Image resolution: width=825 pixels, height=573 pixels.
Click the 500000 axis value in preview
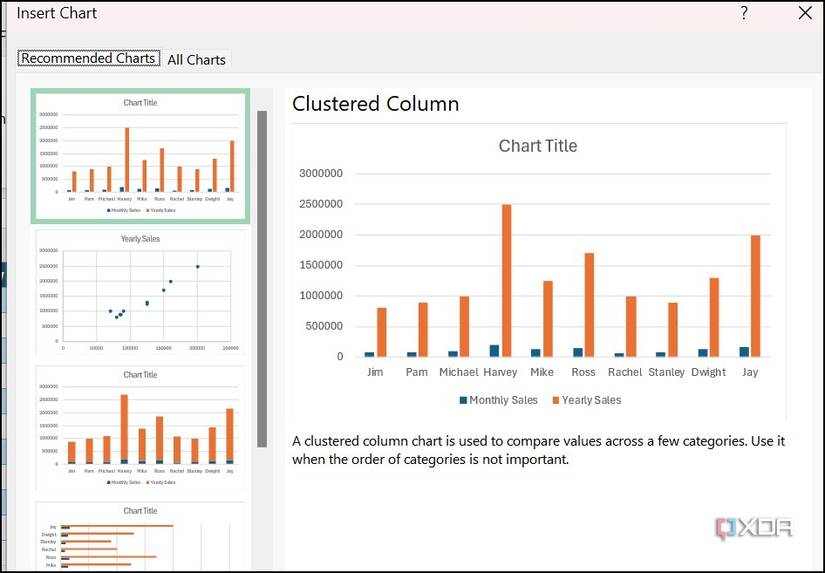pos(324,326)
